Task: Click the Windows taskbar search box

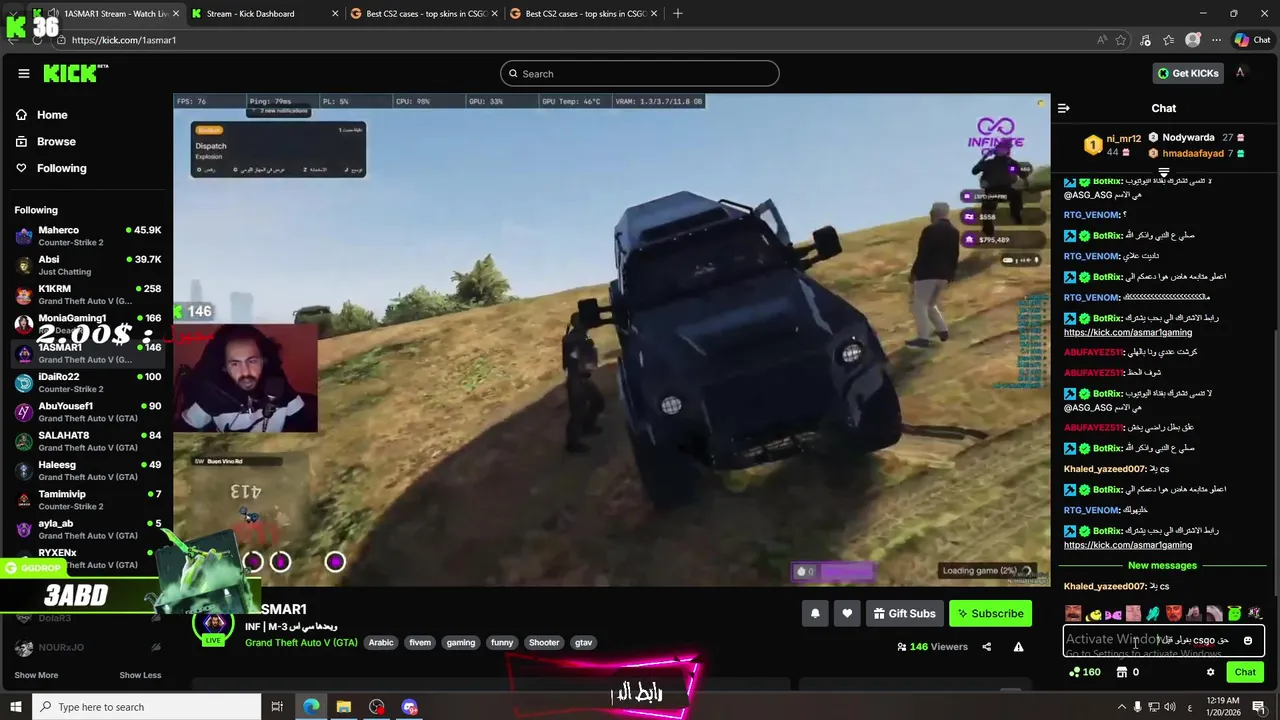Action: [146, 707]
